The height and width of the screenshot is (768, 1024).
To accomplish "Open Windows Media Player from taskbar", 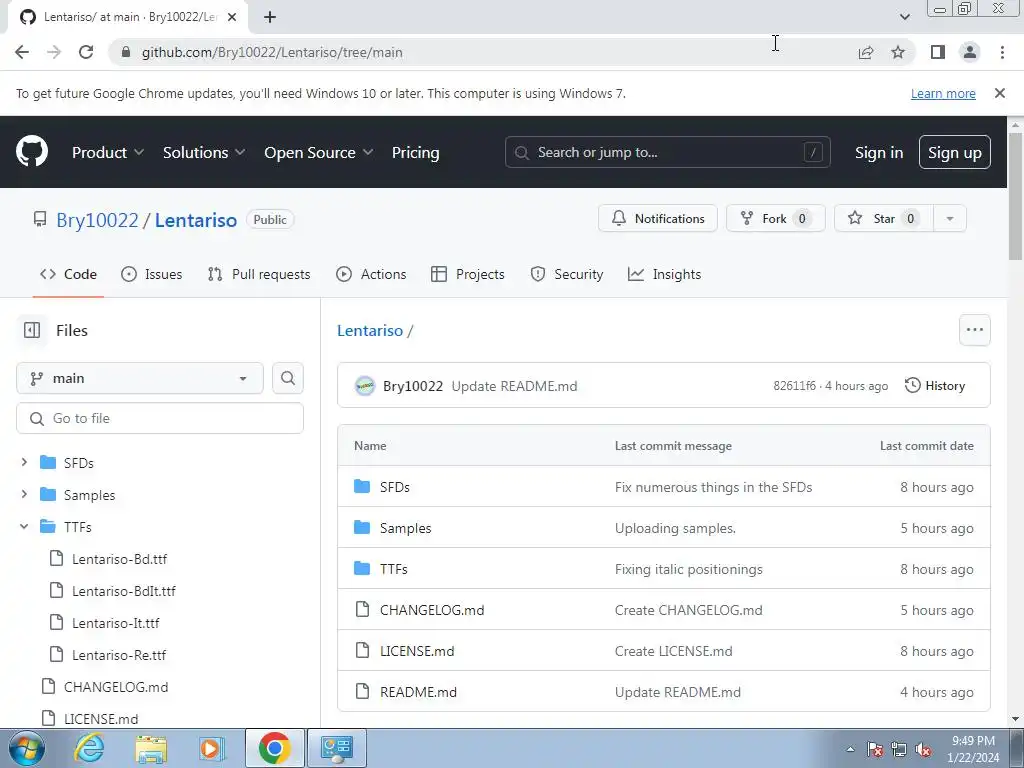I will pos(212,748).
